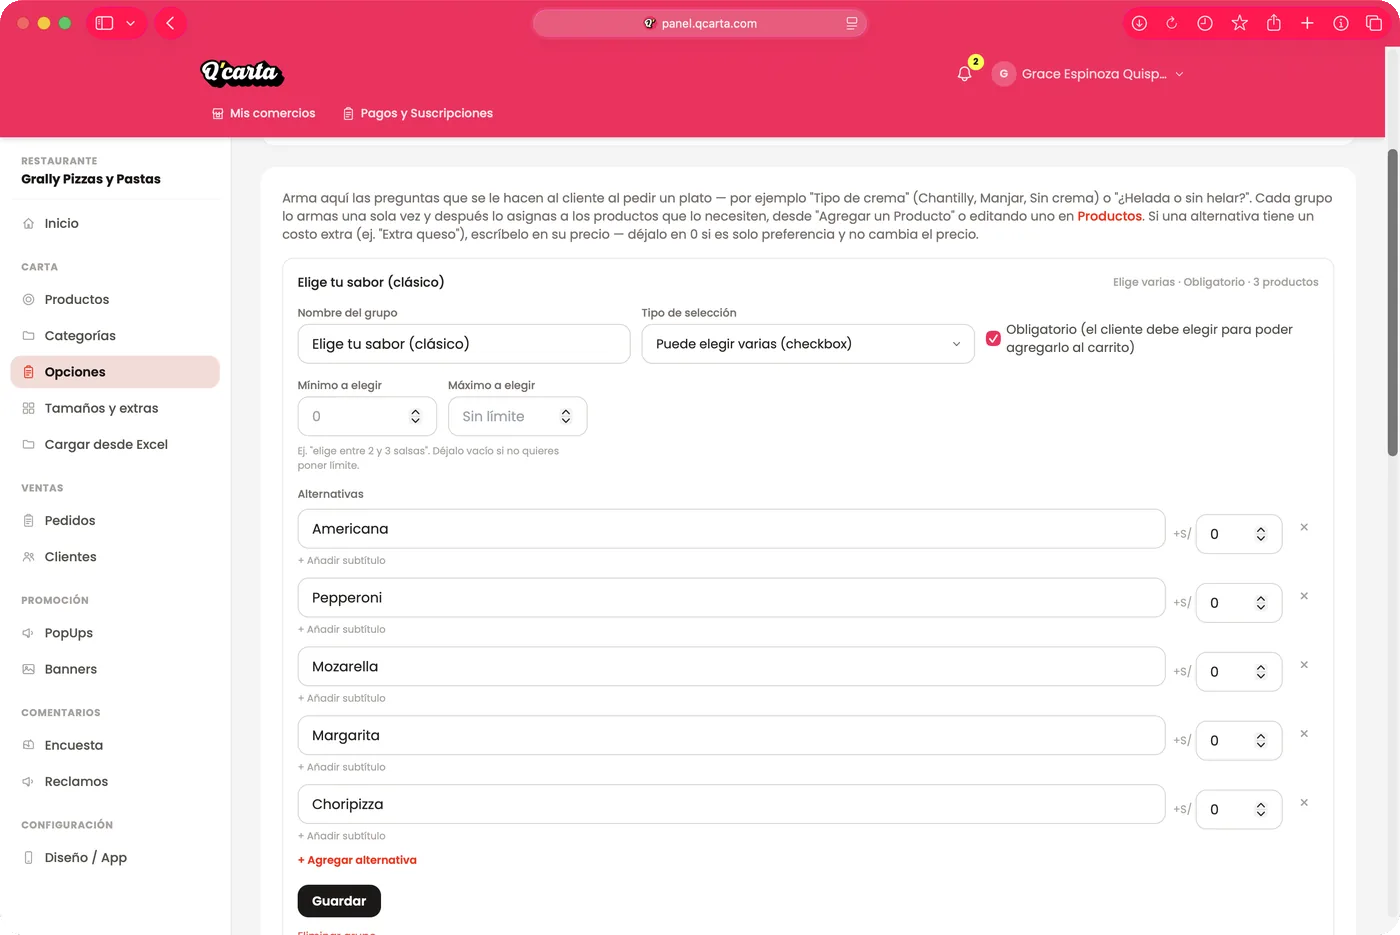Bookmark page with the star icon
Image resolution: width=1400 pixels, height=935 pixels.
pos(1240,23)
